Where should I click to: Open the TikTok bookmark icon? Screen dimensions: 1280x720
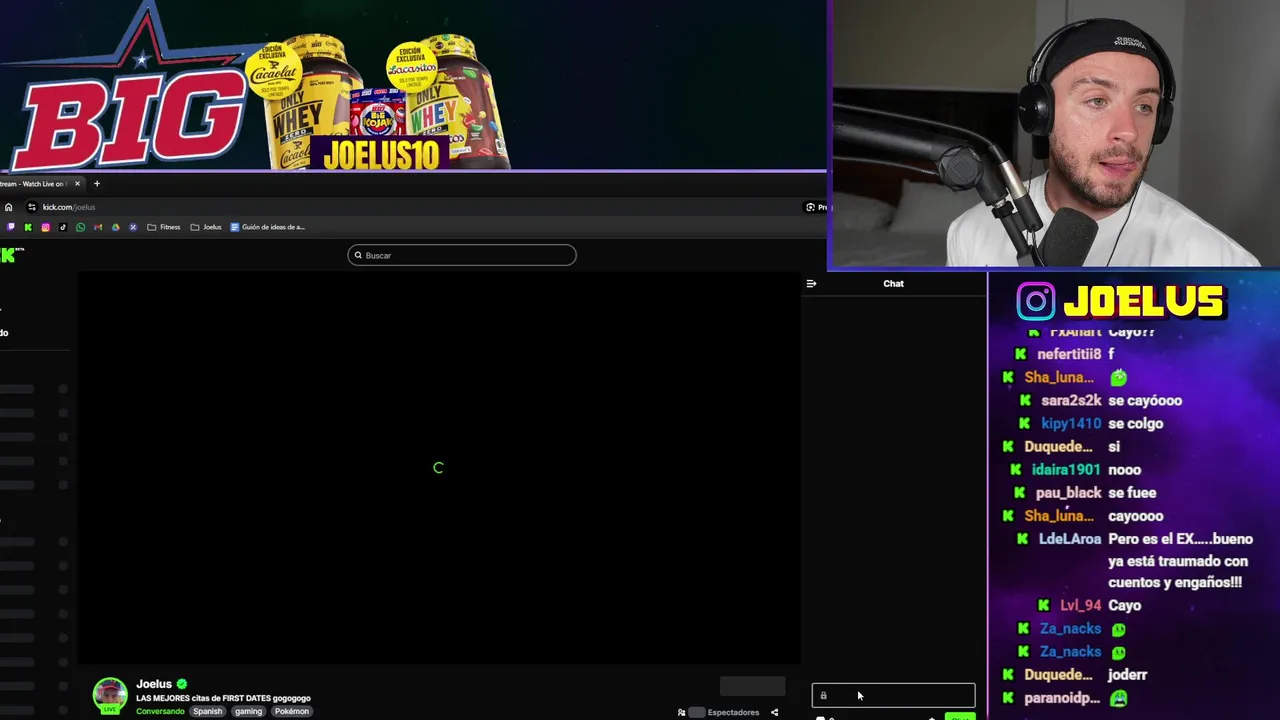(x=63, y=227)
